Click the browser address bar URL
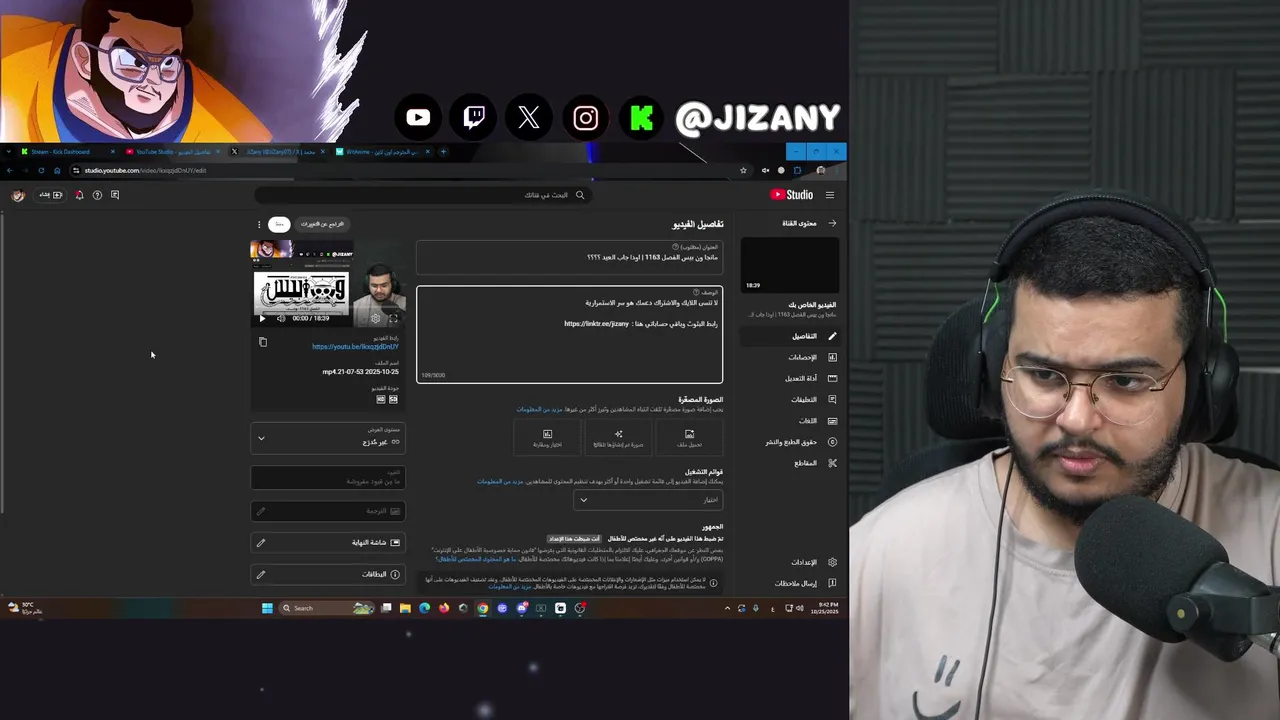Image resolution: width=1280 pixels, height=720 pixels. 145,171
